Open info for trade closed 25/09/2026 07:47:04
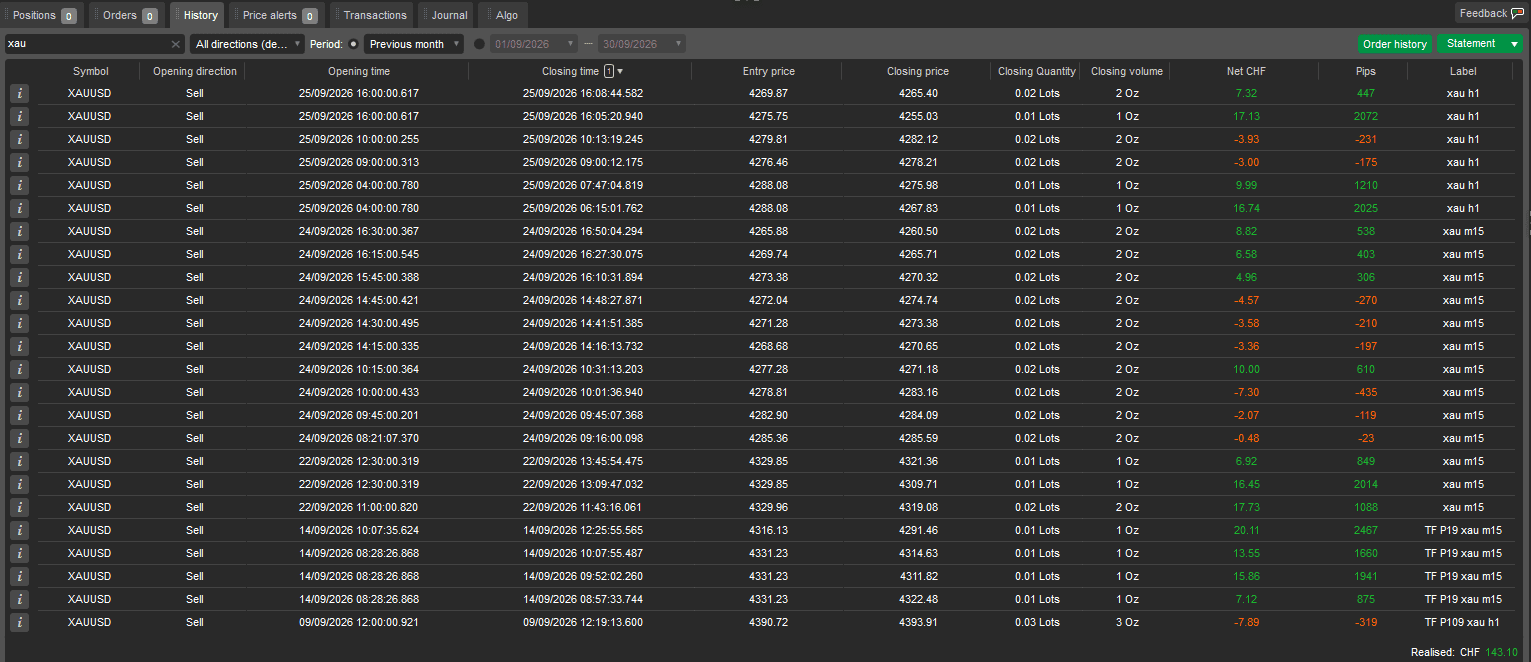Image resolution: width=1531 pixels, height=662 pixels. coord(19,185)
